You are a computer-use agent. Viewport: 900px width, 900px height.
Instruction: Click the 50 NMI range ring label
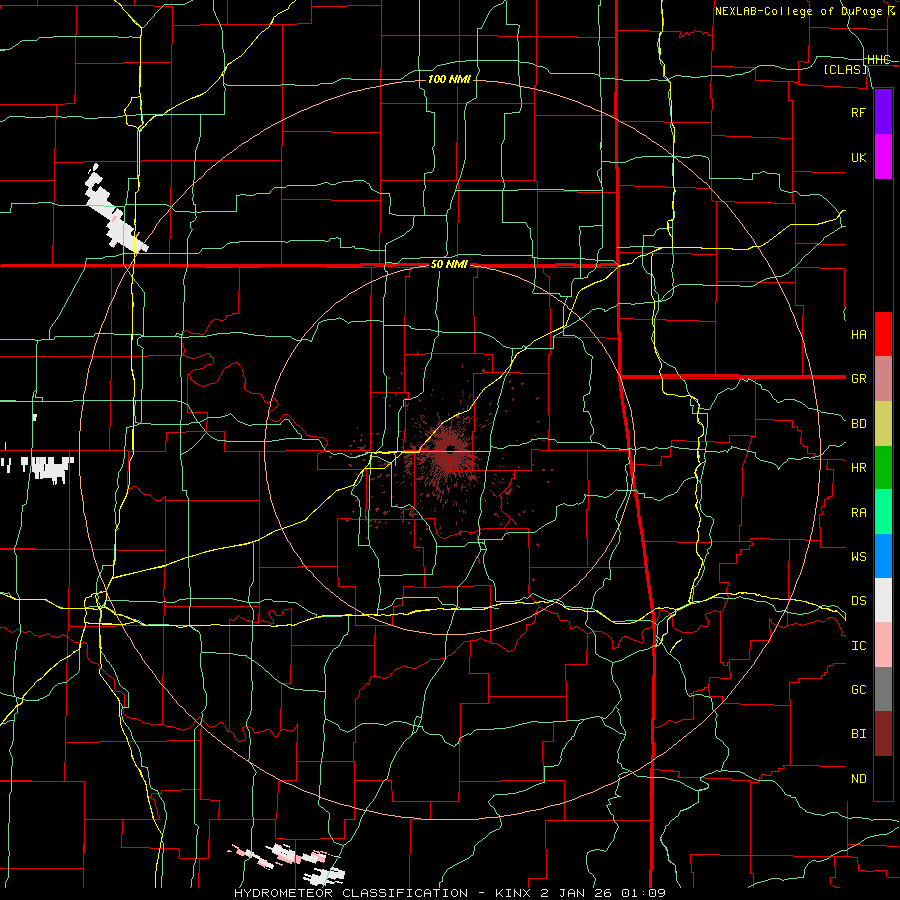(x=449, y=264)
